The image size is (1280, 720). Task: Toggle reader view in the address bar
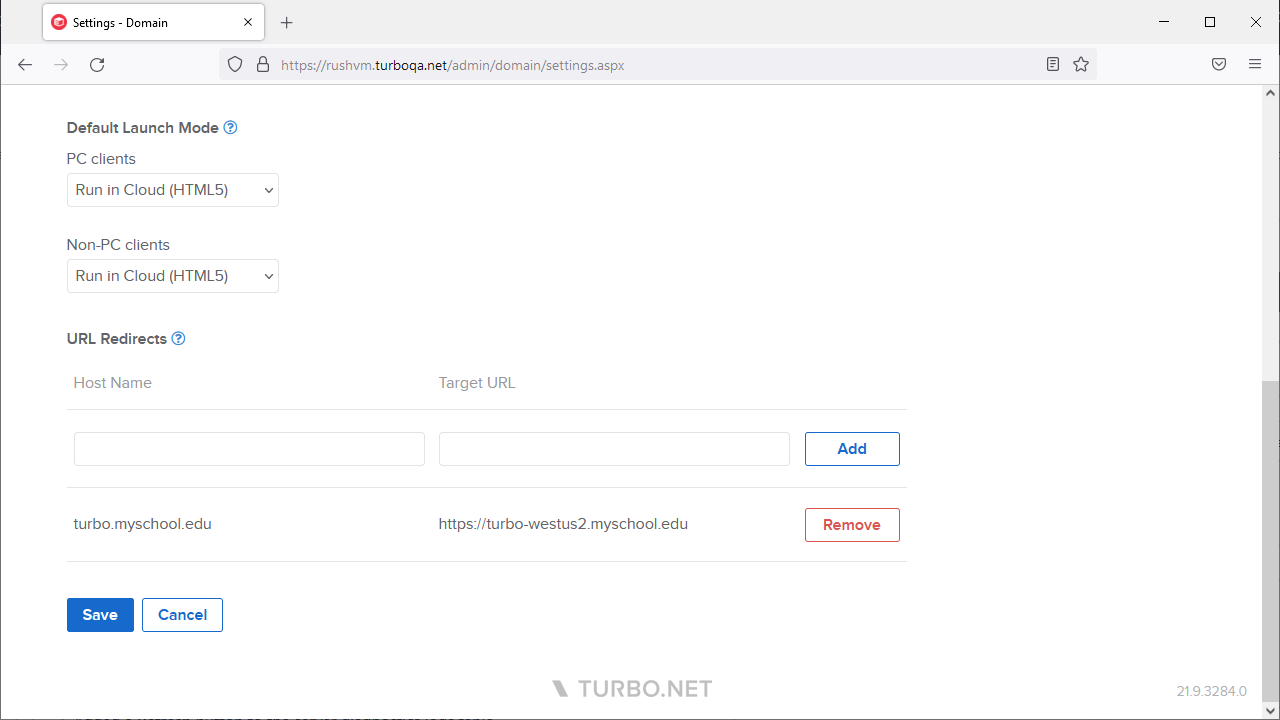tap(1052, 64)
